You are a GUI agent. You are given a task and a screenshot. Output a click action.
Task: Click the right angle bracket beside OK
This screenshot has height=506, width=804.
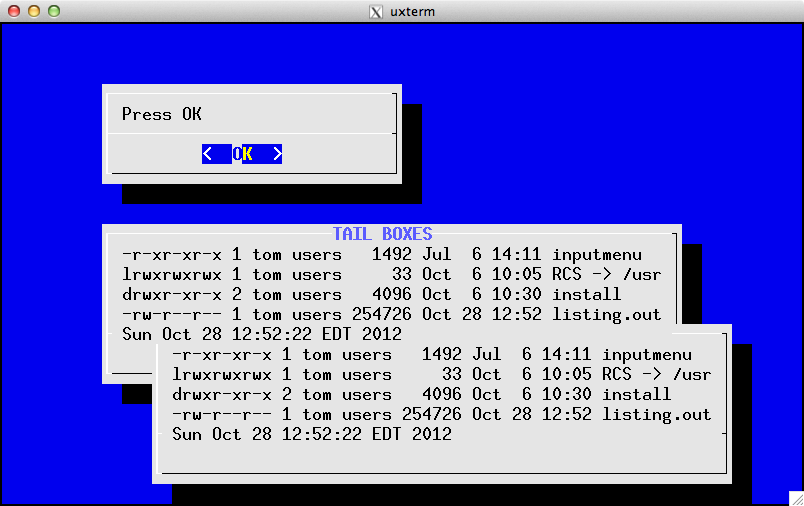point(277,154)
